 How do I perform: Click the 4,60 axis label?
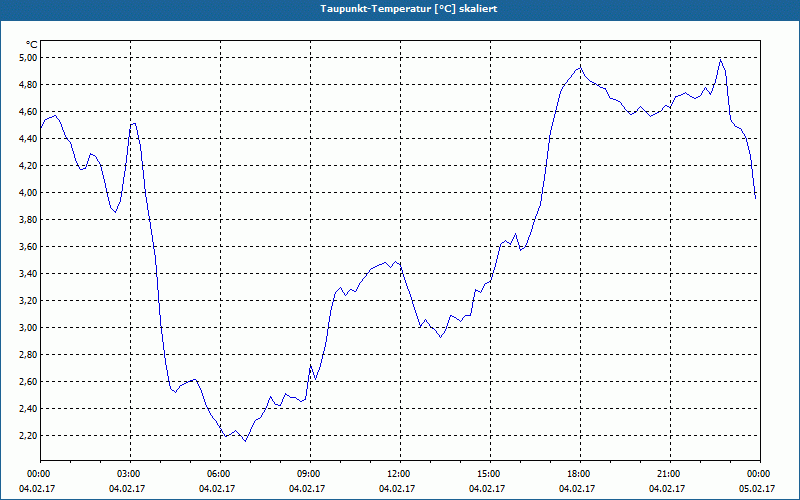tap(28, 112)
